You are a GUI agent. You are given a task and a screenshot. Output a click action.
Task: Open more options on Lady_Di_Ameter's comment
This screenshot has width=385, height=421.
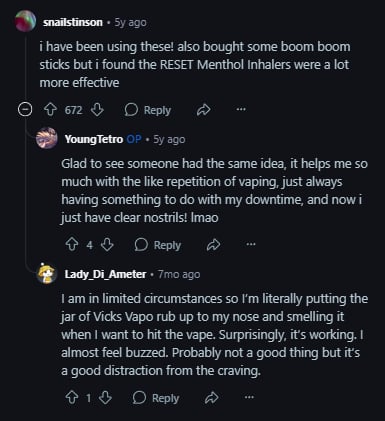(249, 397)
